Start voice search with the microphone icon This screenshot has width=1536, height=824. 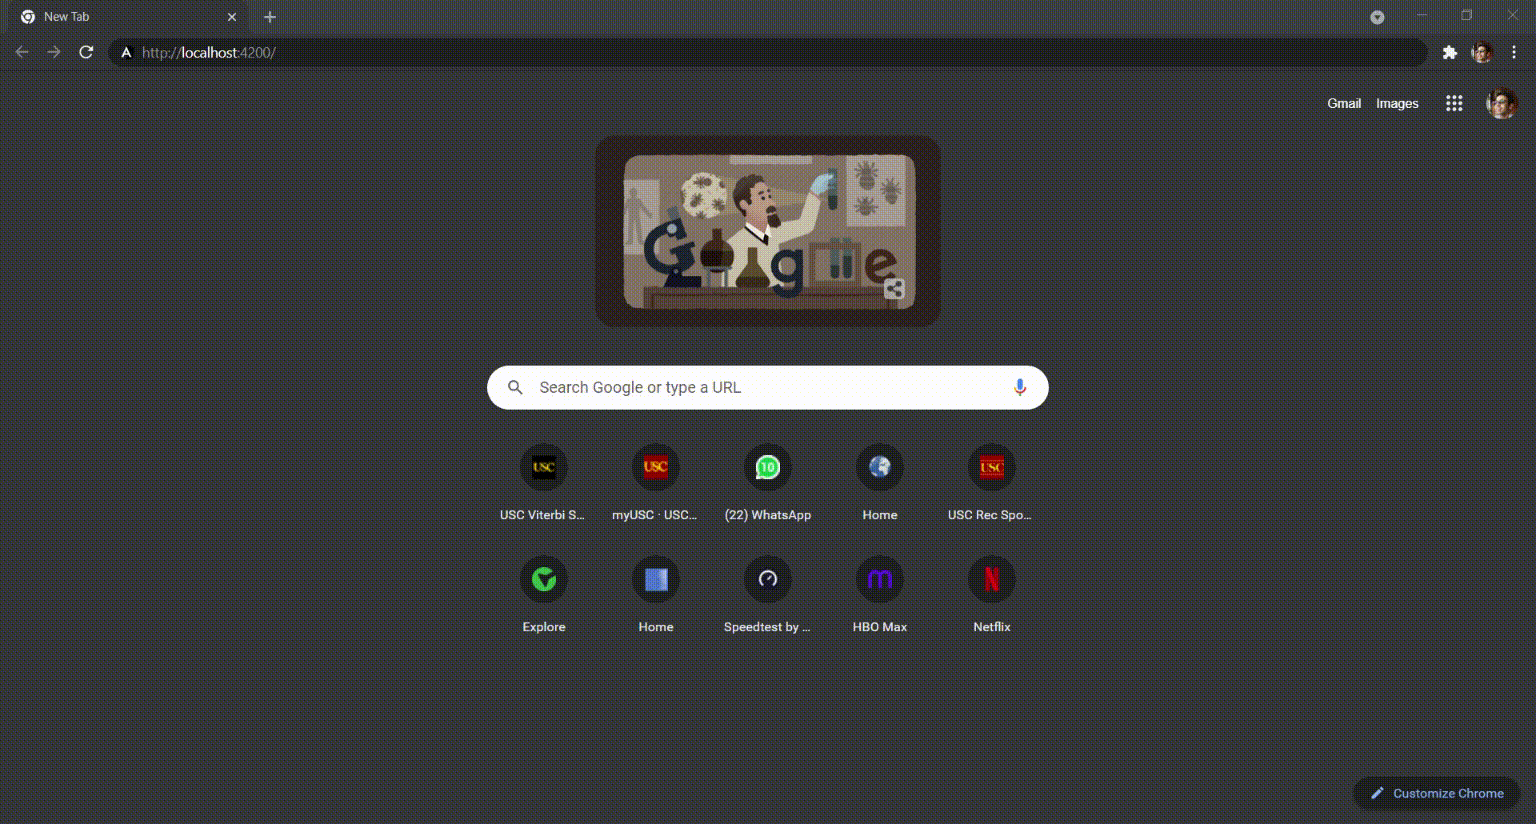1019,387
